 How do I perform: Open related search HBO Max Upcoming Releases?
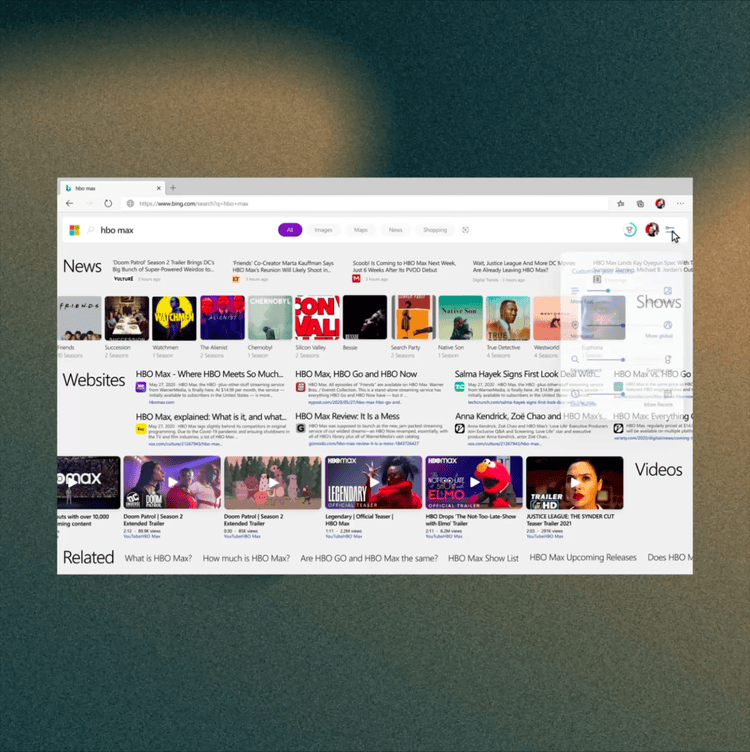tap(583, 558)
